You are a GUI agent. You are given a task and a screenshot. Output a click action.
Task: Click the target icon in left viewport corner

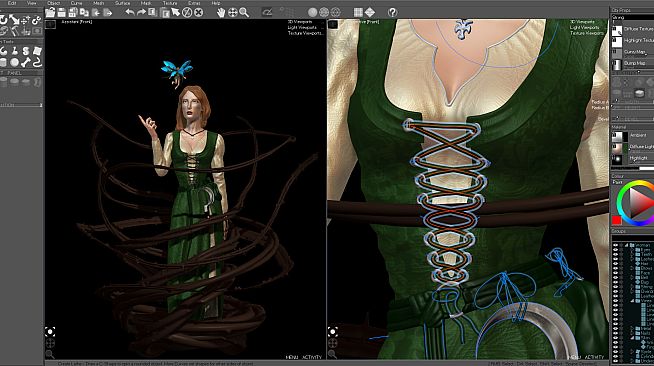(x=50, y=332)
